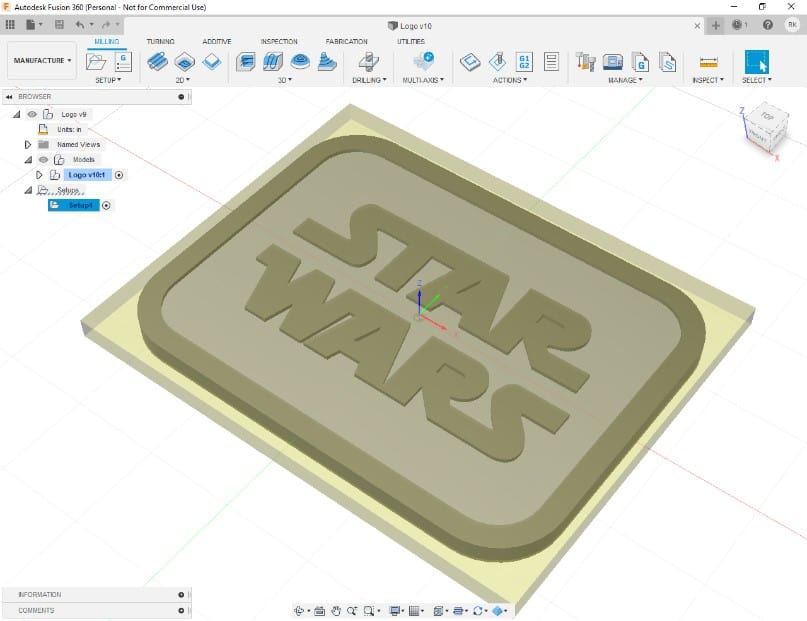Open the Help question mark icon
The height and width of the screenshot is (621, 807).
767,25
